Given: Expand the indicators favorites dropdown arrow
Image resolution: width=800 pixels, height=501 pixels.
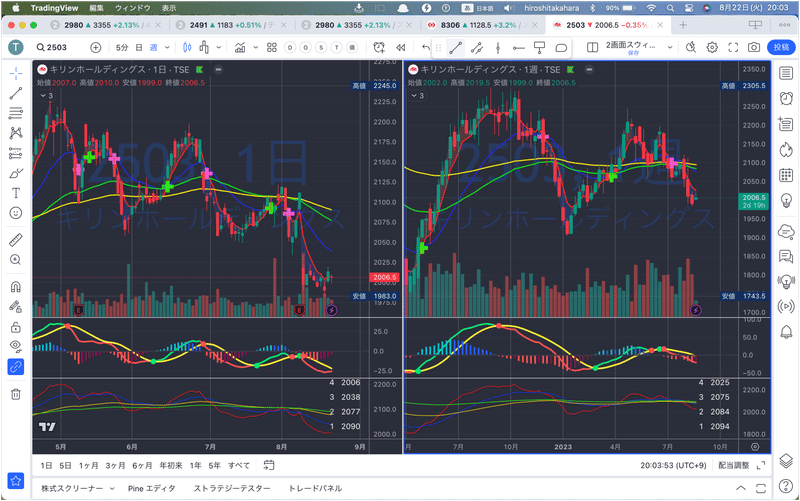Looking at the screenshot, I should tap(256, 47).
